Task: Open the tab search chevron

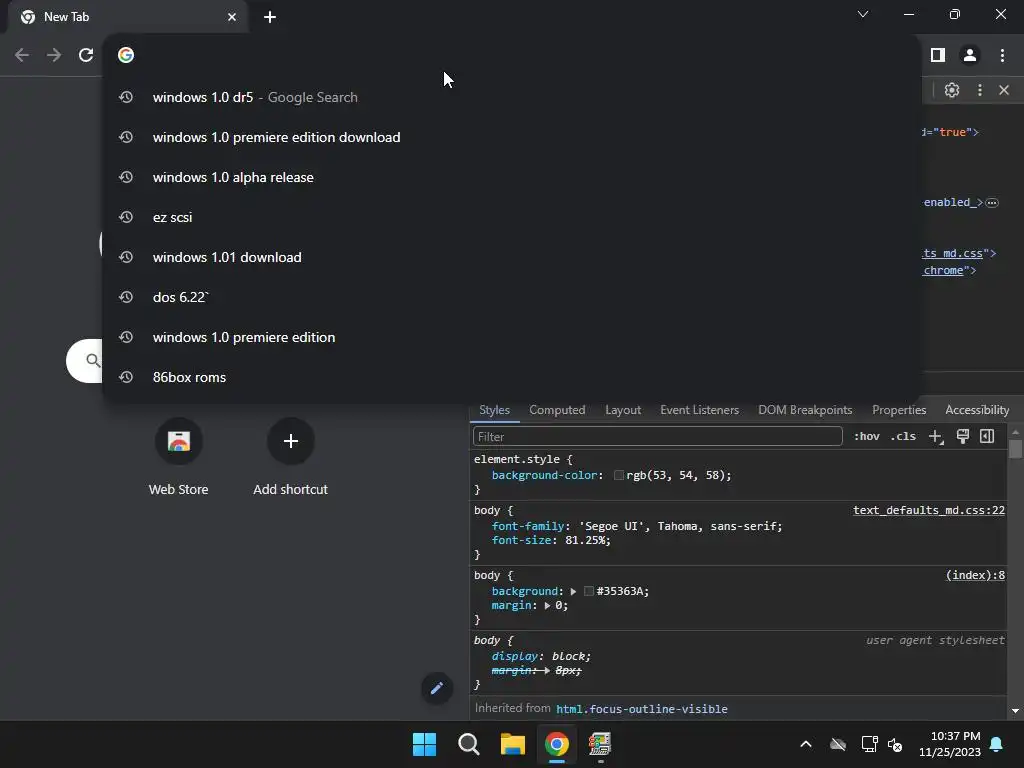Action: tap(863, 14)
